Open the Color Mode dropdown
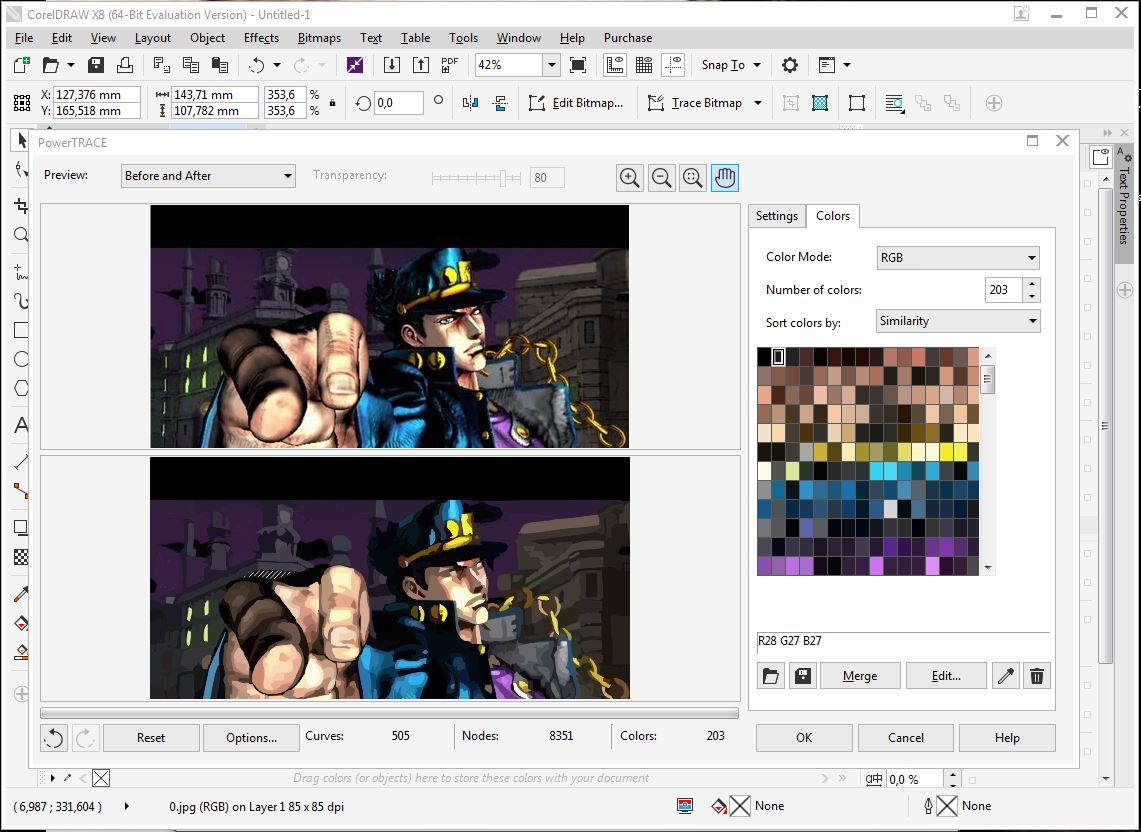This screenshot has height=832, width=1141. point(958,257)
